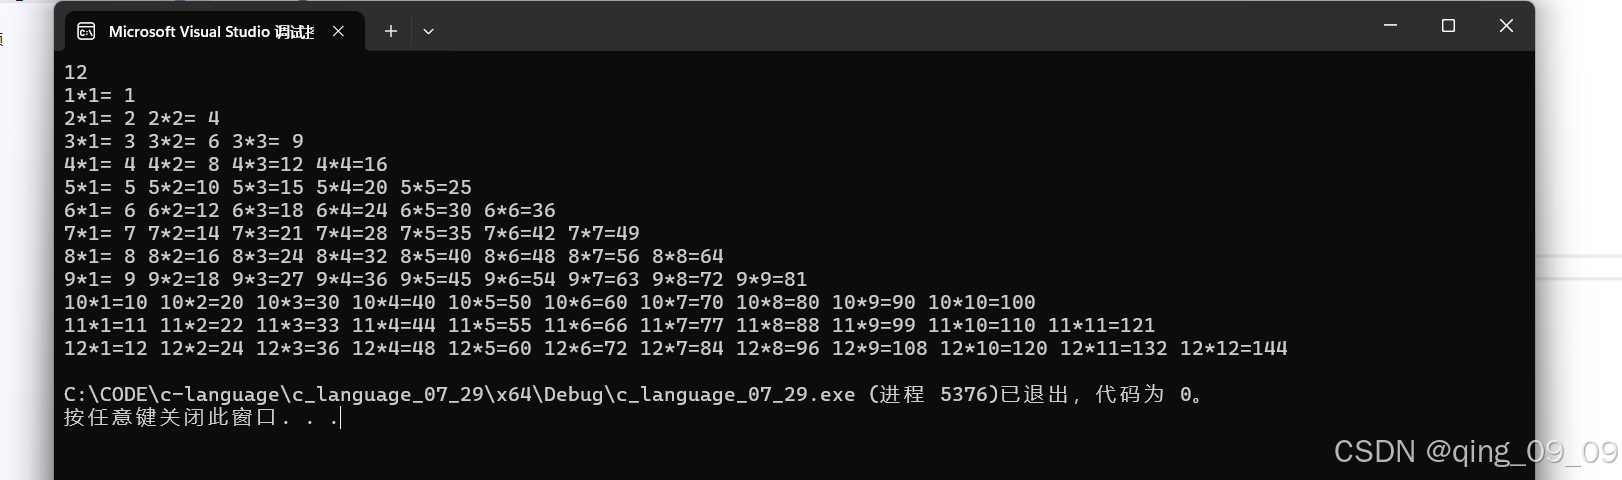The height and width of the screenshot is (480, 1622).
Task: Click the CSDN @qing_09_09 watermark
Action: pyautogui.click(x=1476, y=452)
